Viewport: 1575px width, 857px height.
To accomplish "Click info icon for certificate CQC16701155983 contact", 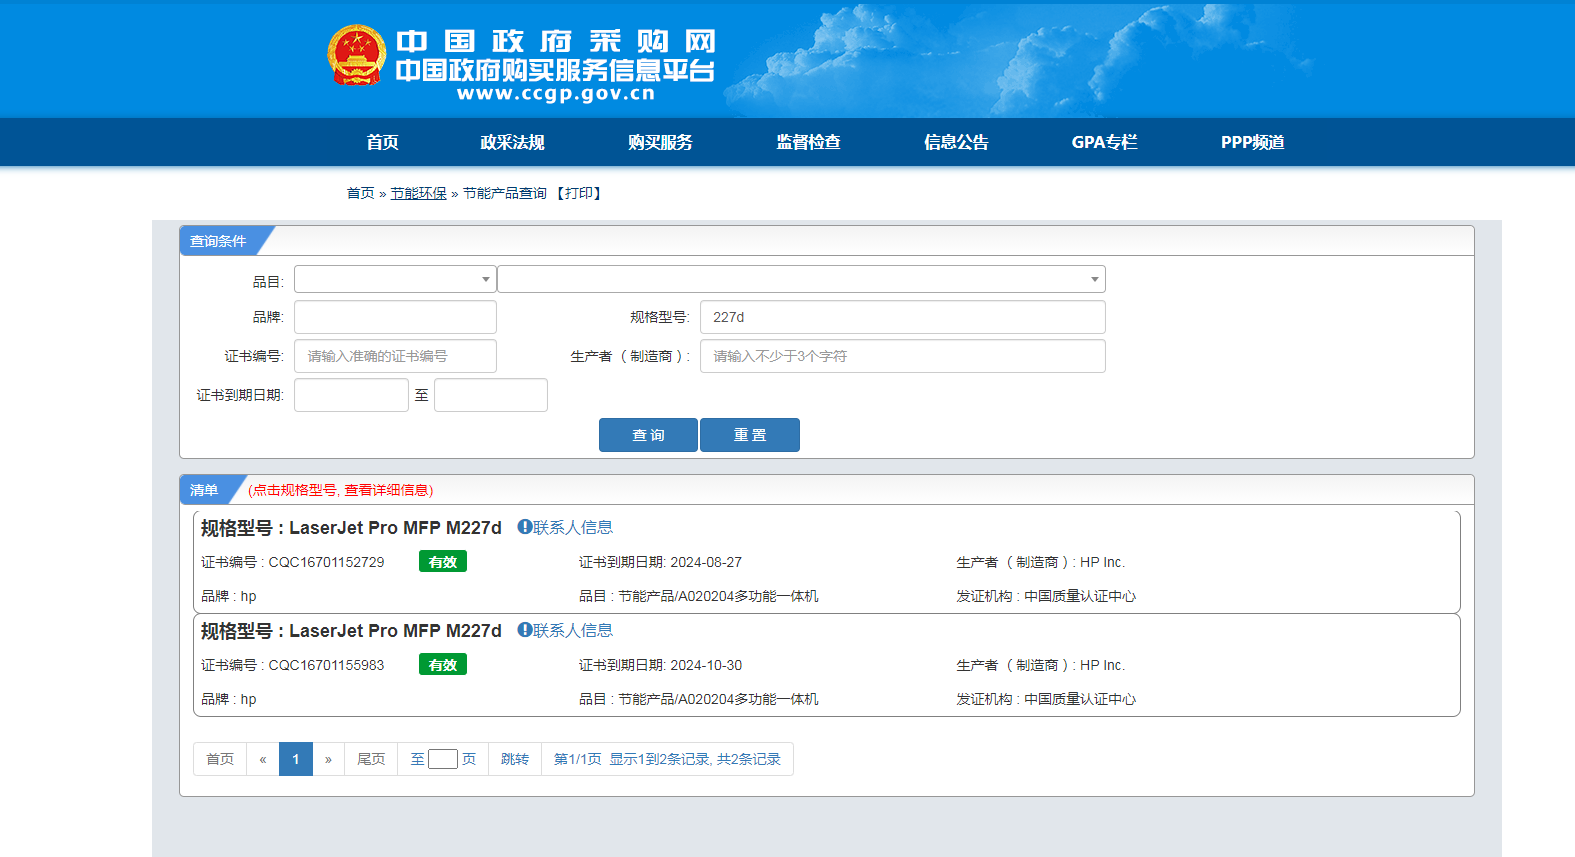I will tap(524, 630).
